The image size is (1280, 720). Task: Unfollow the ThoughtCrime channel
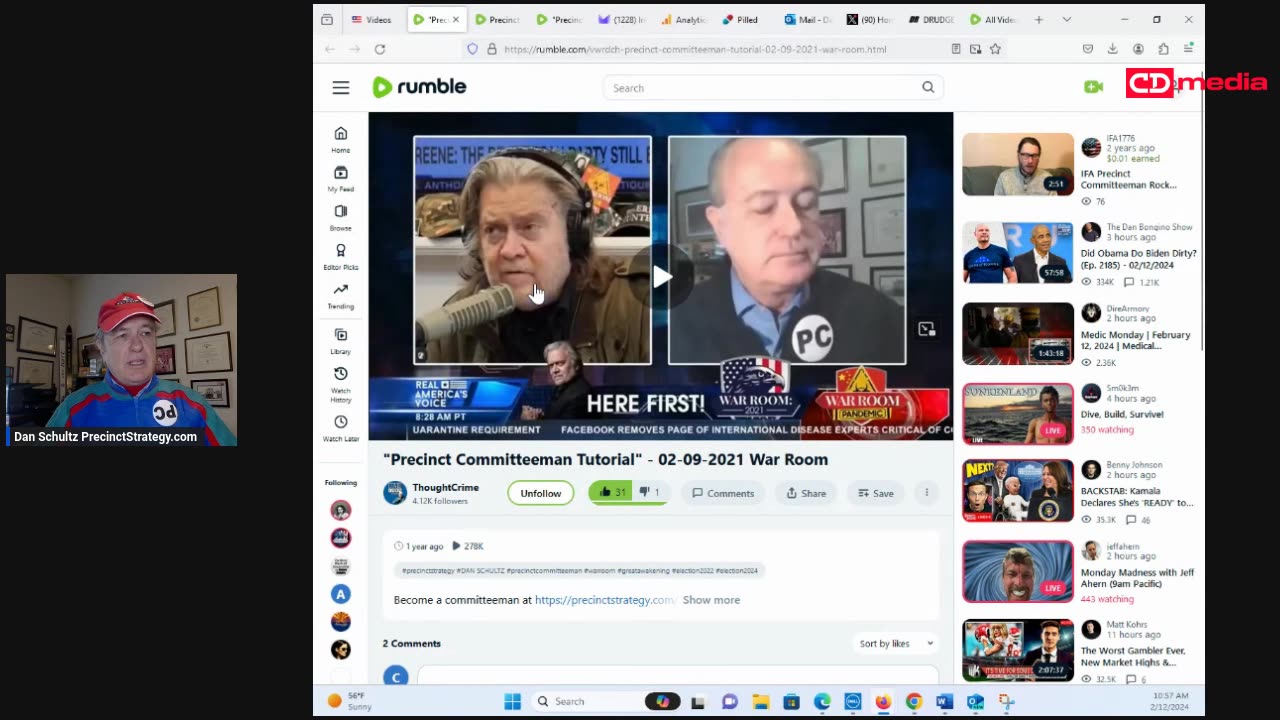click(541, 493)
